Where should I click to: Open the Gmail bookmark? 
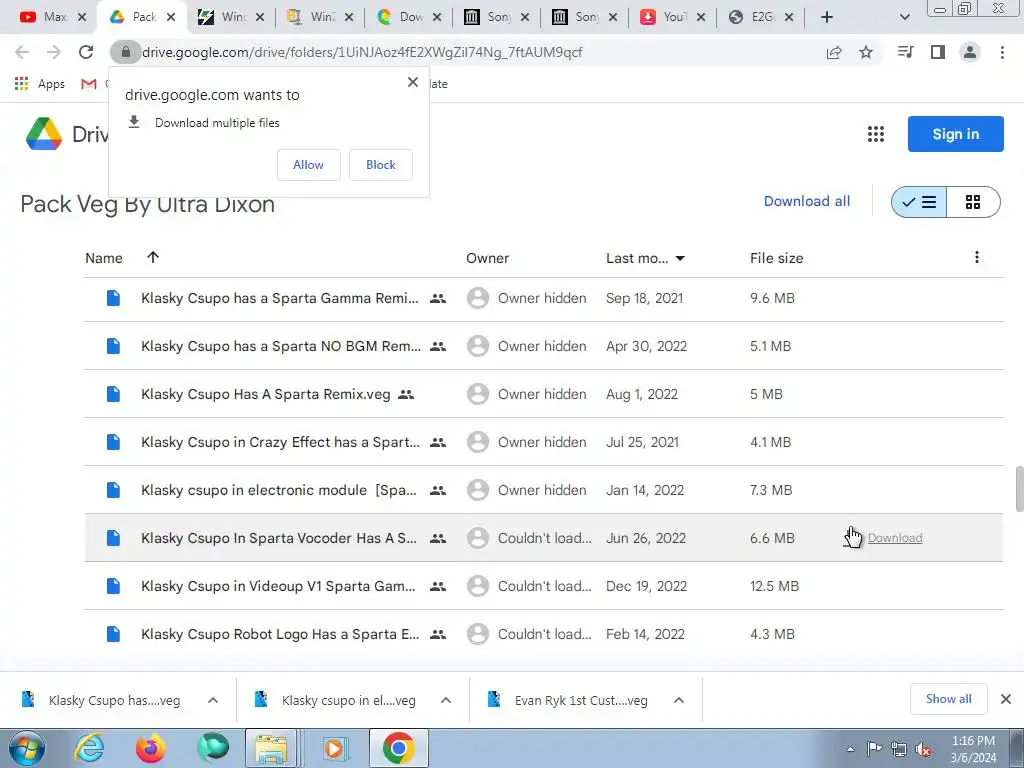pyautogui.click(x=89, y=84)
